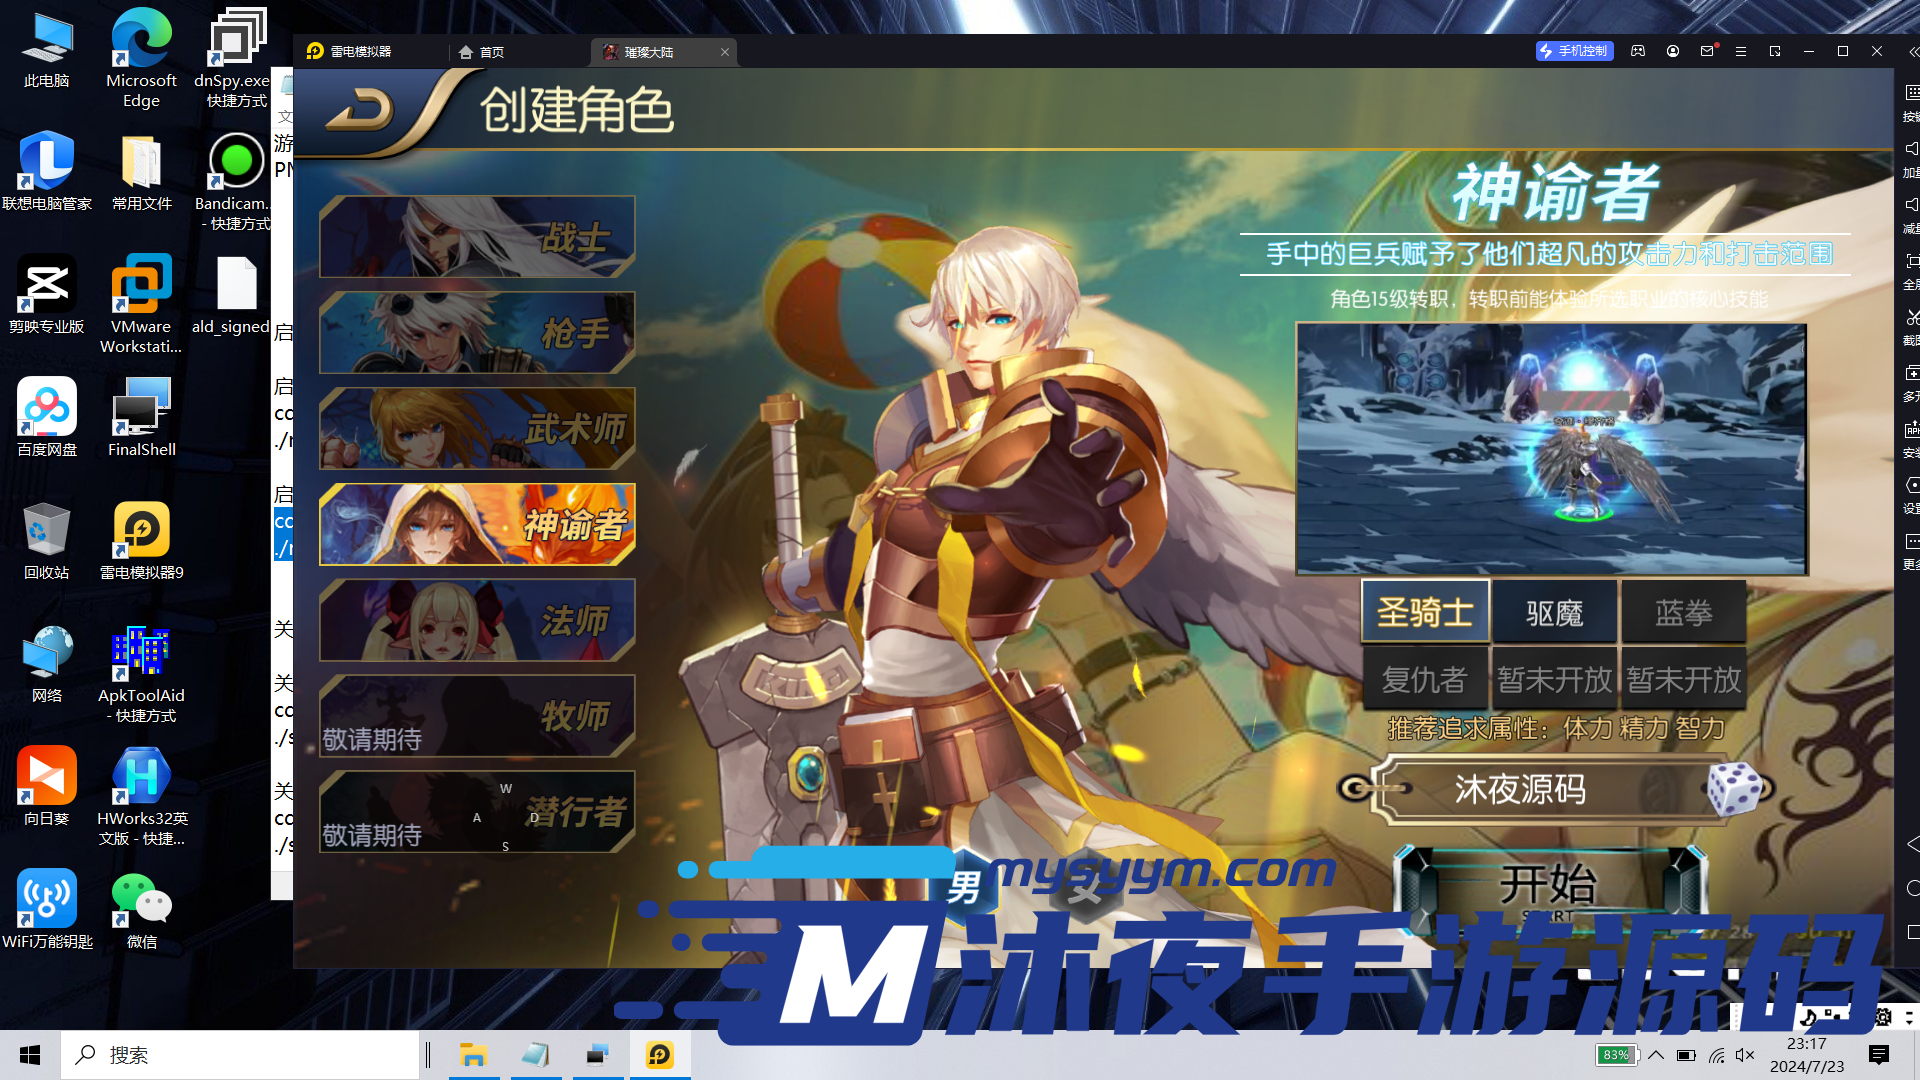Open the game center gamepad icon in title bar
Viewport: 1920px width, 1080px height.
tap(1638, 50)
